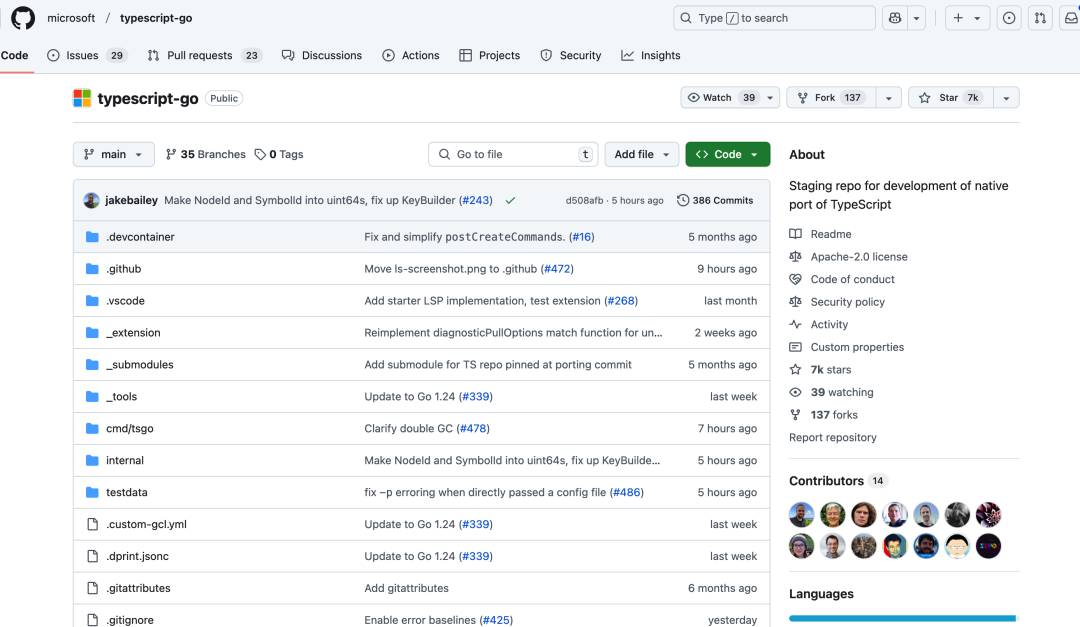This screenshot has height=627, width=1080.
Task: Open the last contributor avatar in second row
Action: pyautogui.click(x=988, y=546)
